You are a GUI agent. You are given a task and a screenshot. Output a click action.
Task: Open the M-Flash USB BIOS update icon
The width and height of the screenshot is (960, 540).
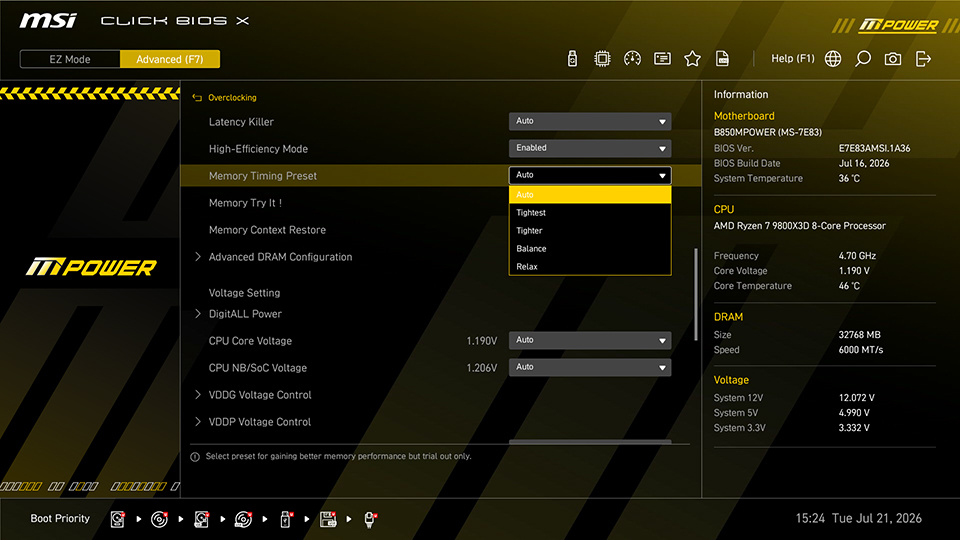point(572,59)
